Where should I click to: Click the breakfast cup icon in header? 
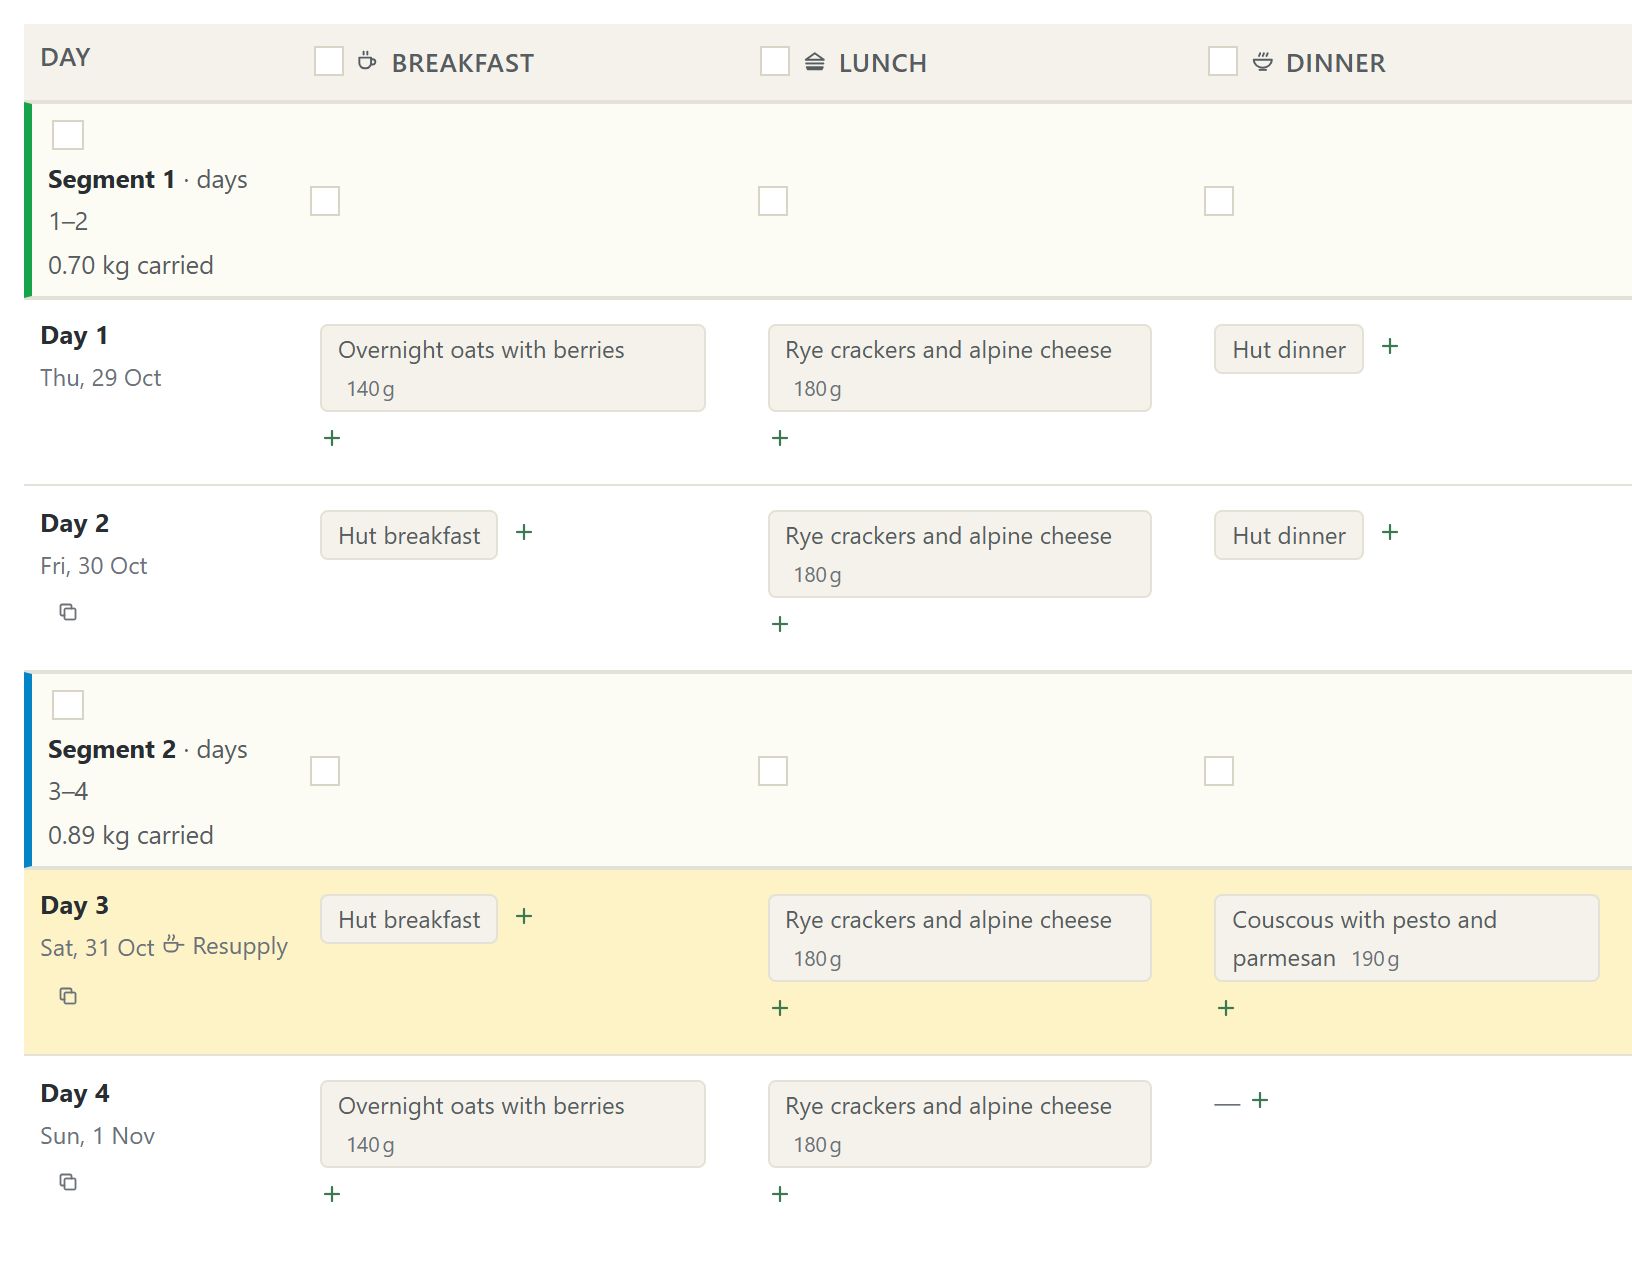367,61
